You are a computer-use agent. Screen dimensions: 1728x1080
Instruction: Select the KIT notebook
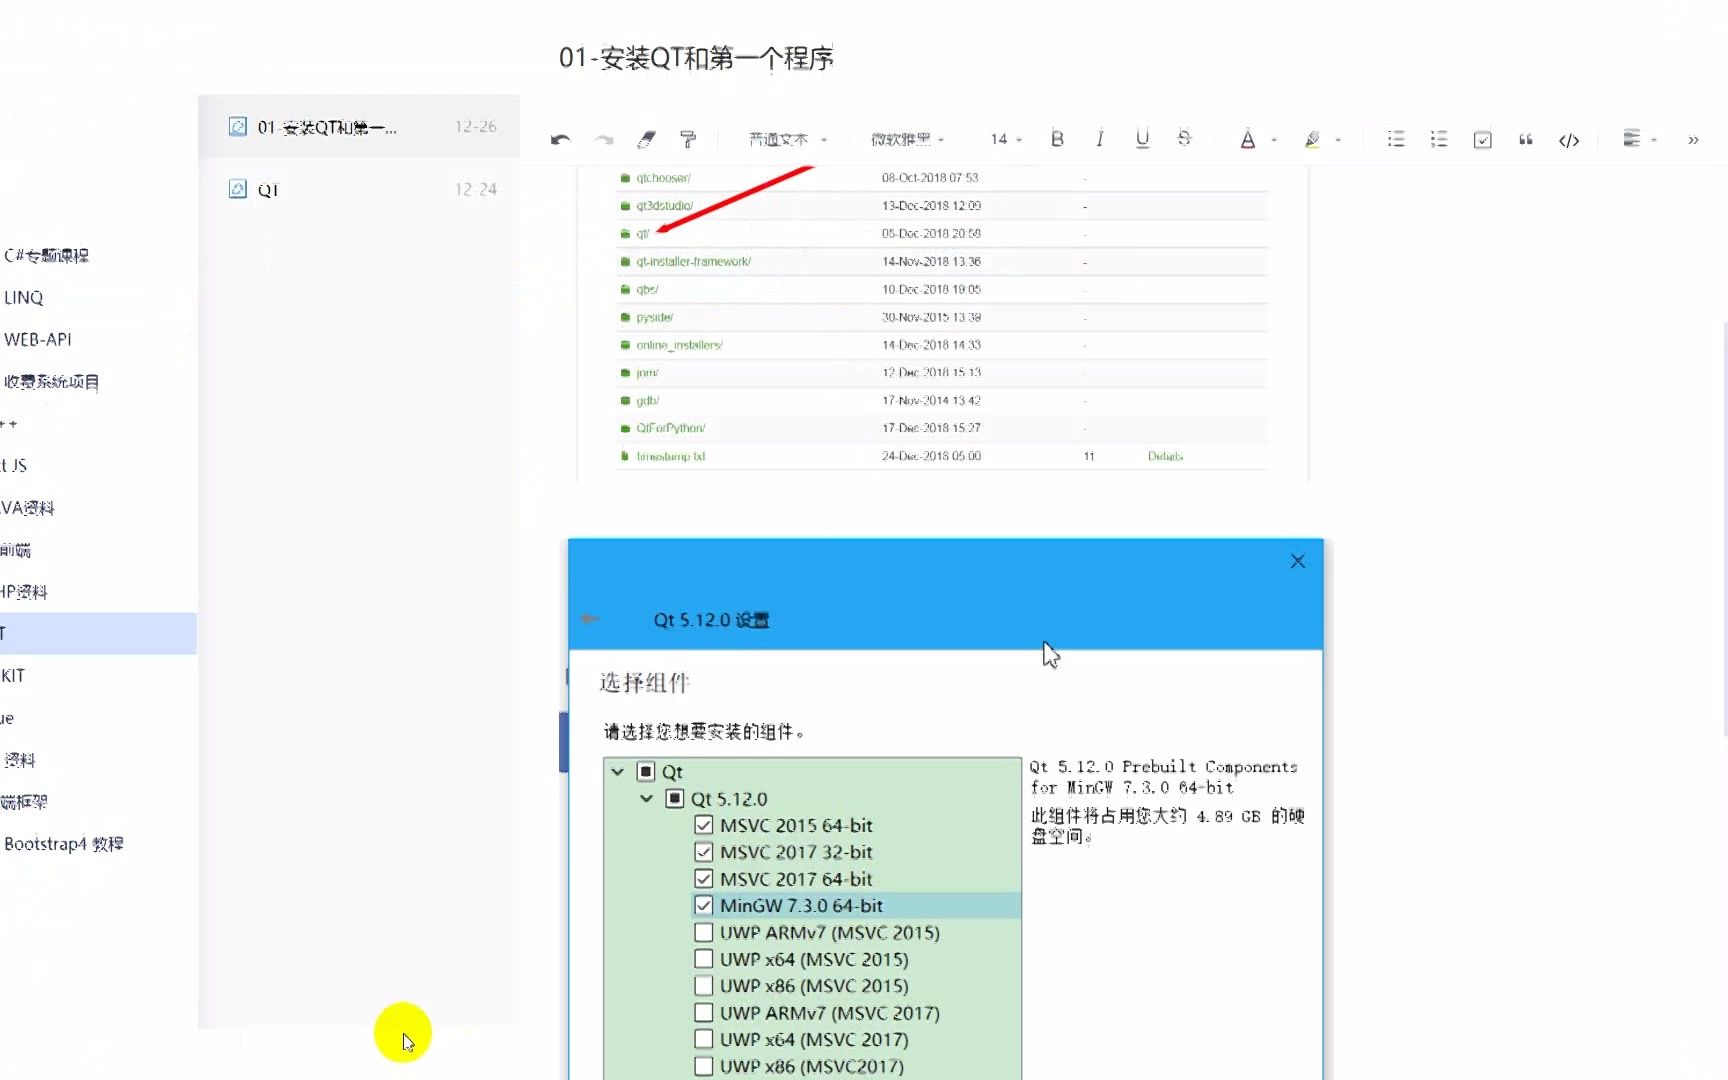click(13, 676)
